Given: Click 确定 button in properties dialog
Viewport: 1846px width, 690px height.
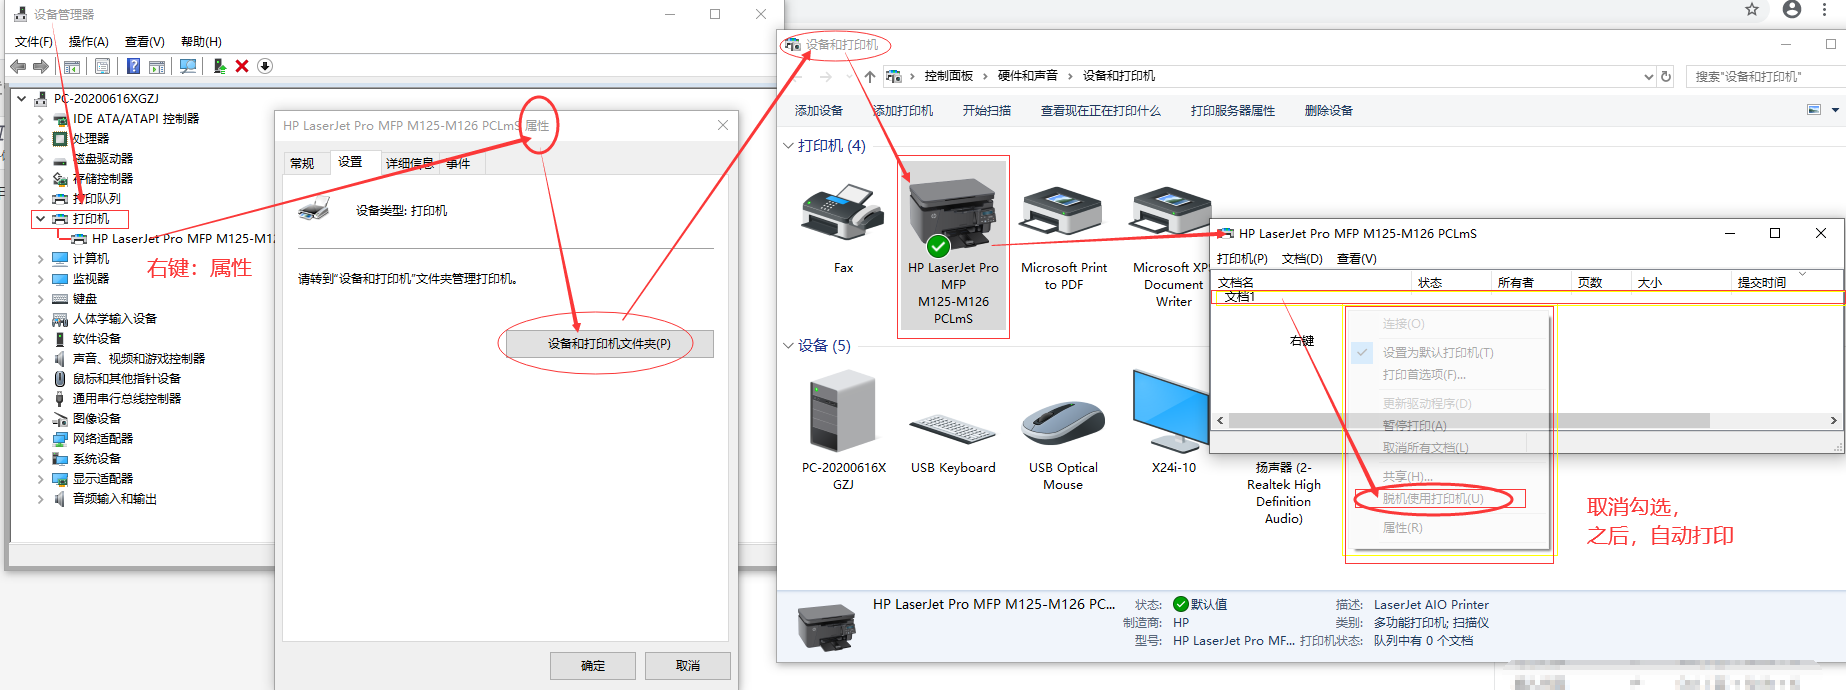Looking at the screenshot, I should pos(593,666).
